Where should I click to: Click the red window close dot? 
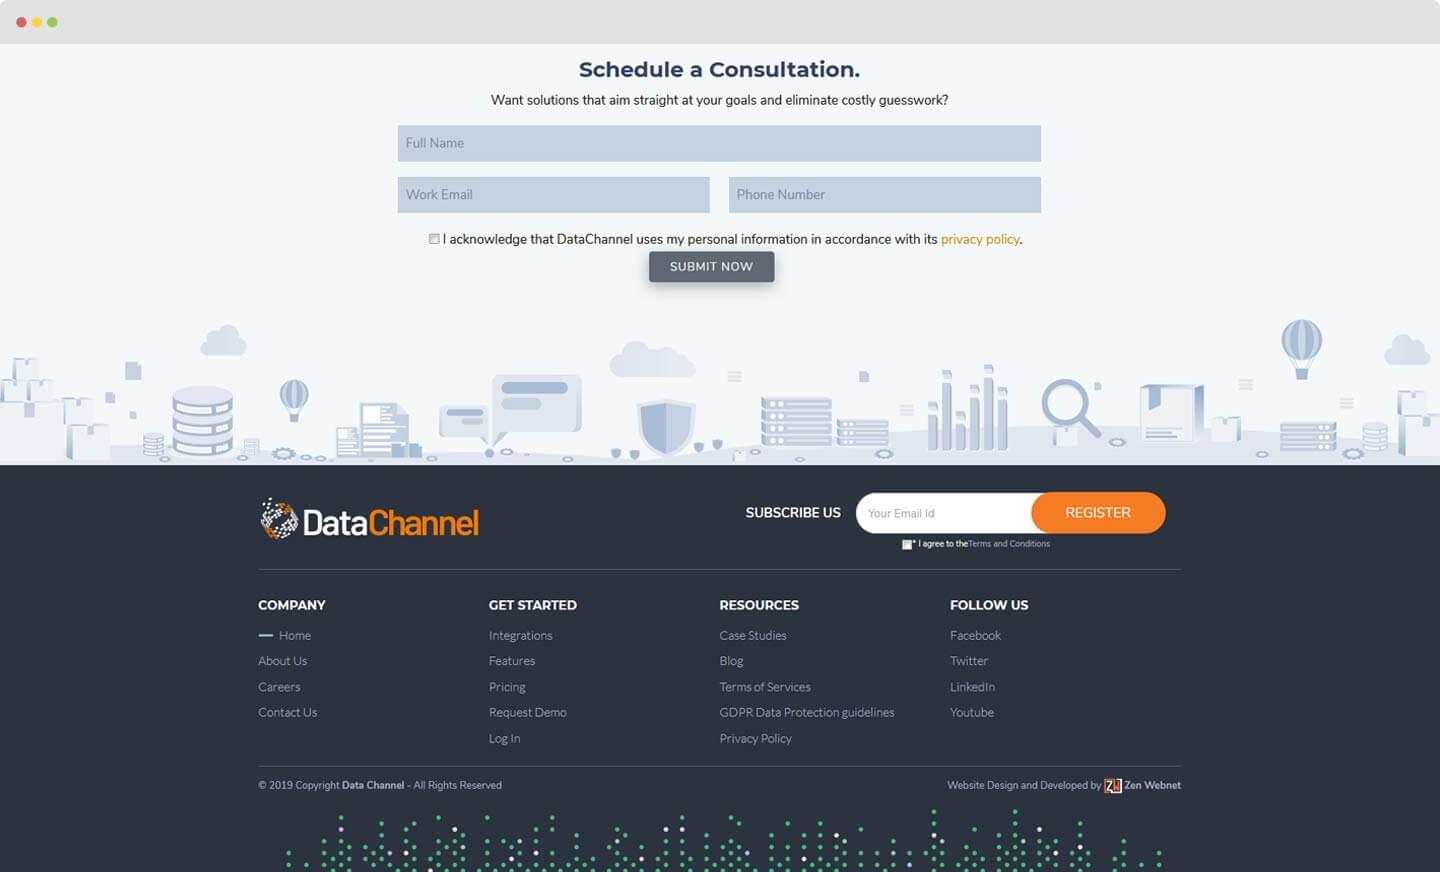pyautogui.click(x=21, y=22)
